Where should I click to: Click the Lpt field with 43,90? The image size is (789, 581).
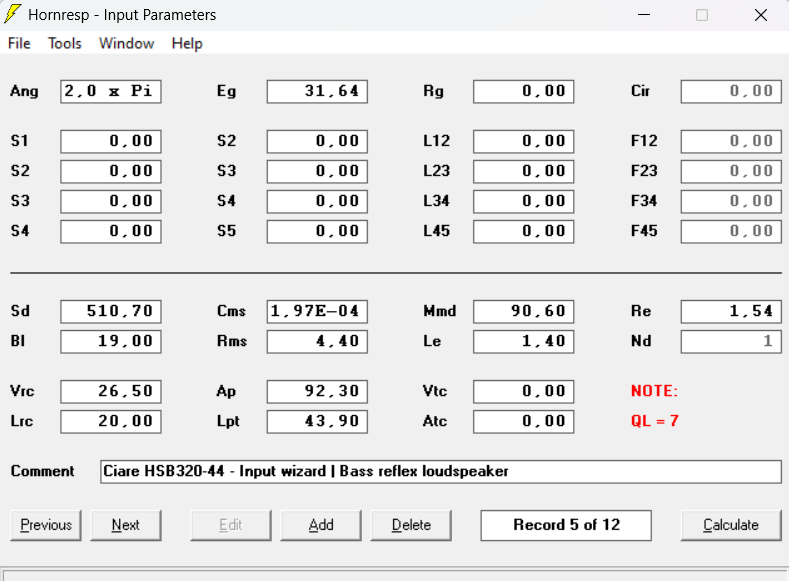[x=317, y=422]
